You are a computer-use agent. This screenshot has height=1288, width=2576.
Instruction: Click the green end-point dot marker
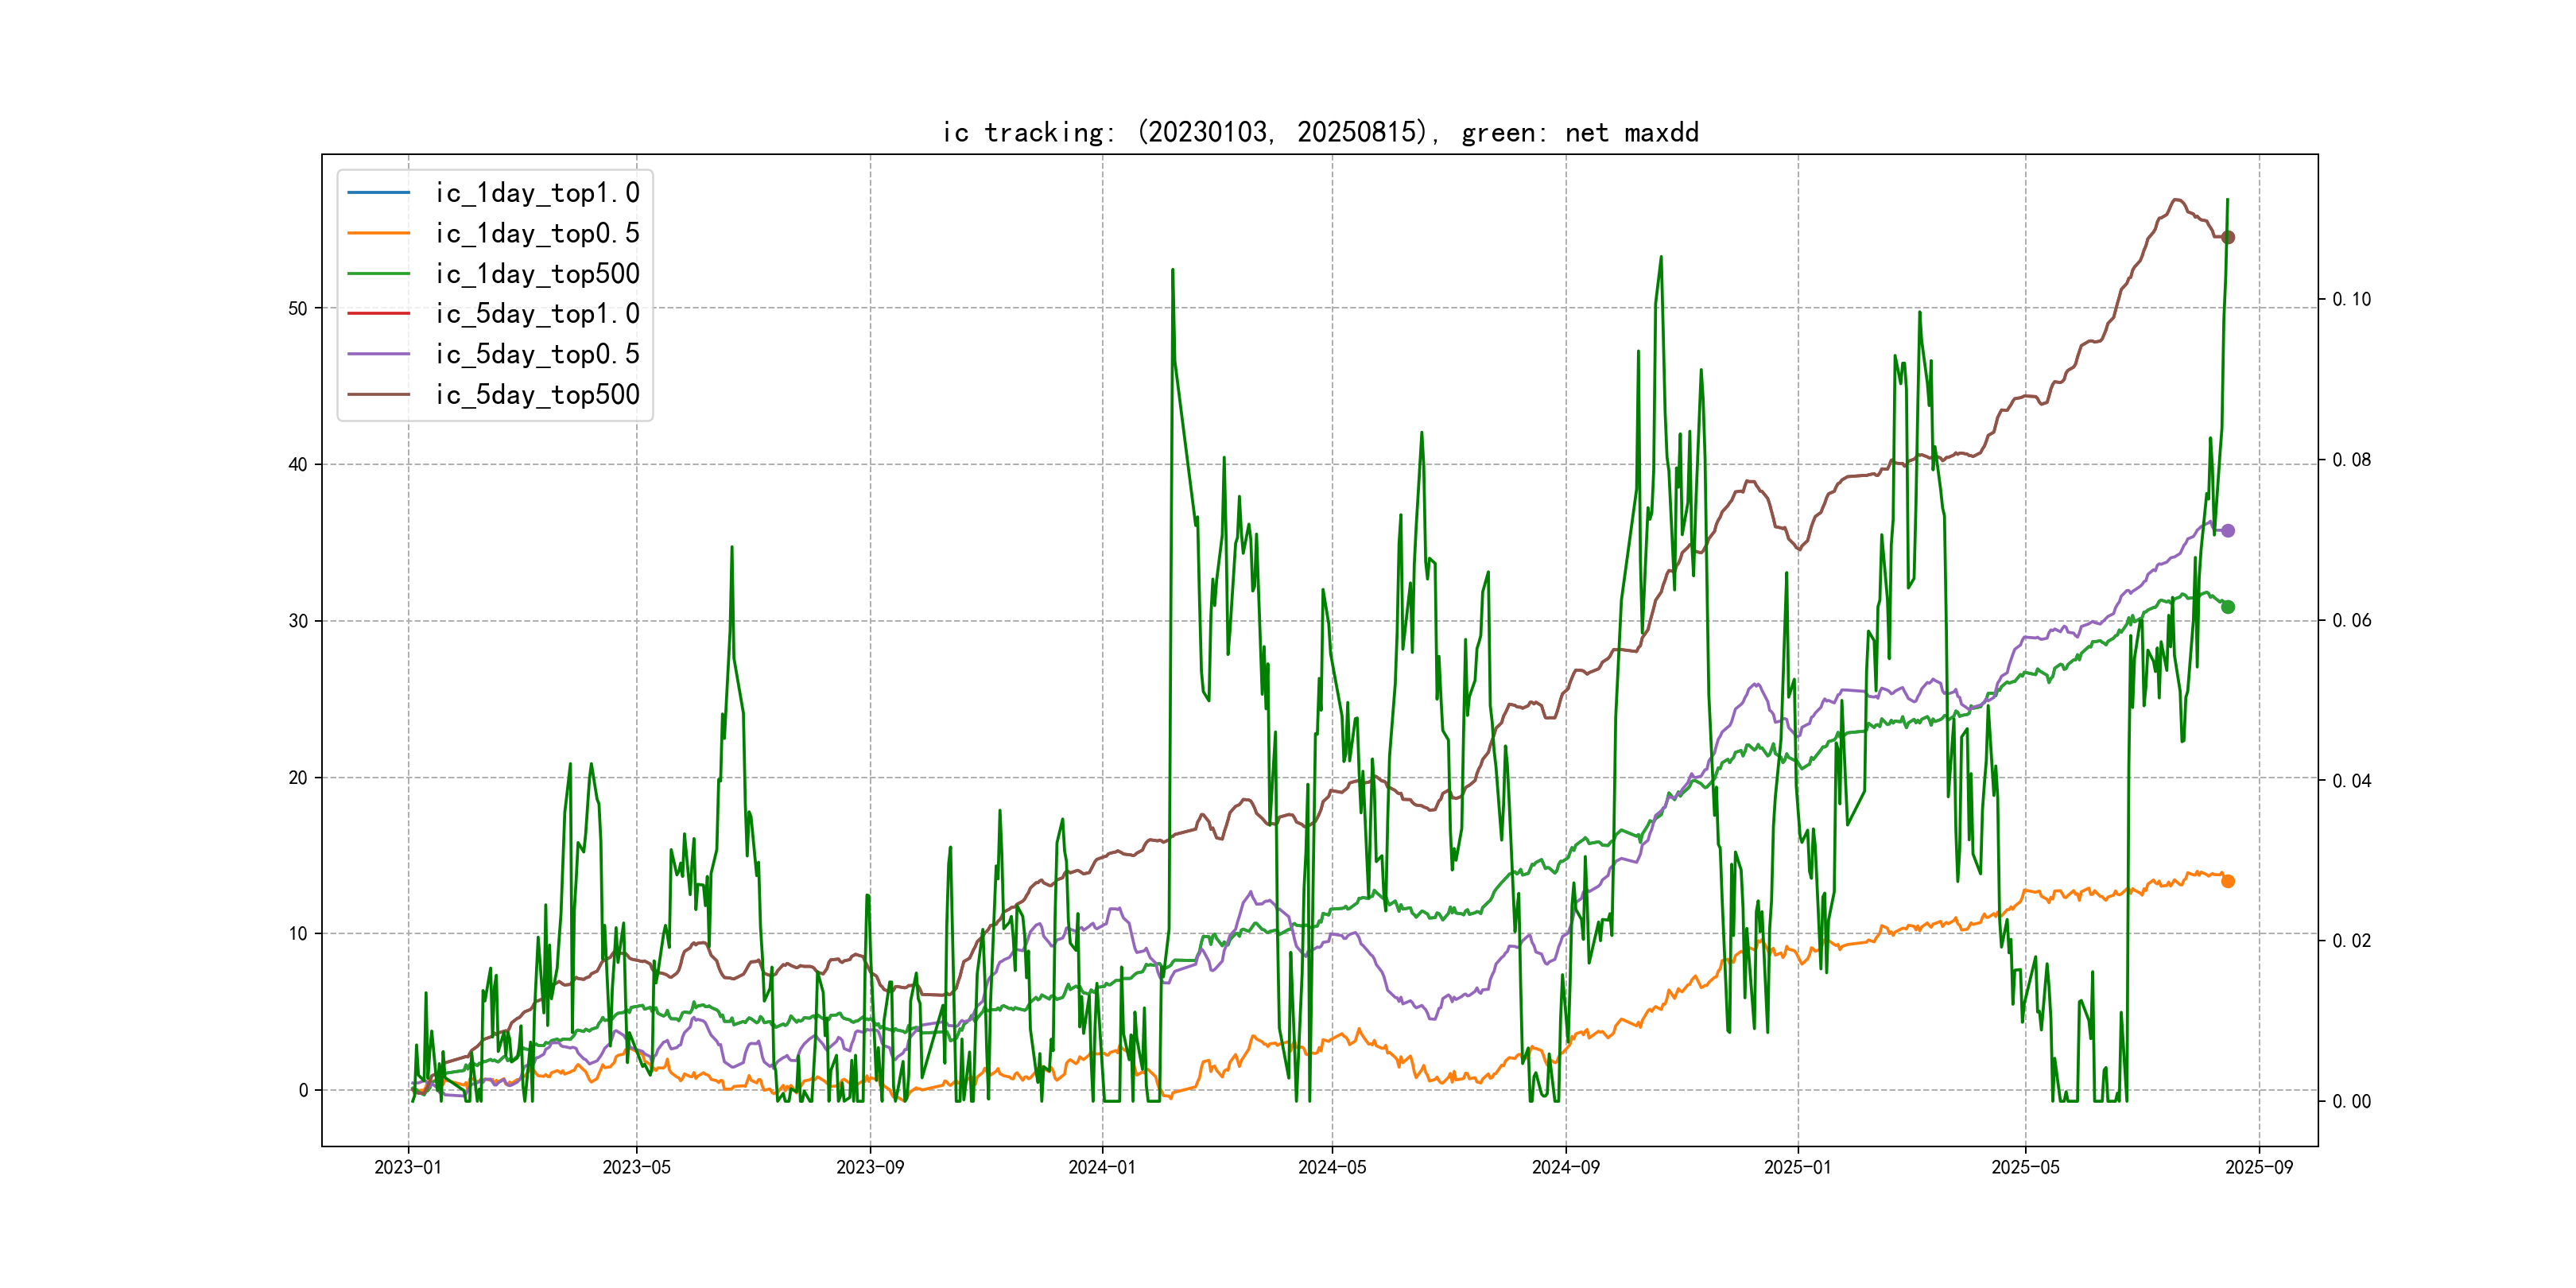point(2228,607)
